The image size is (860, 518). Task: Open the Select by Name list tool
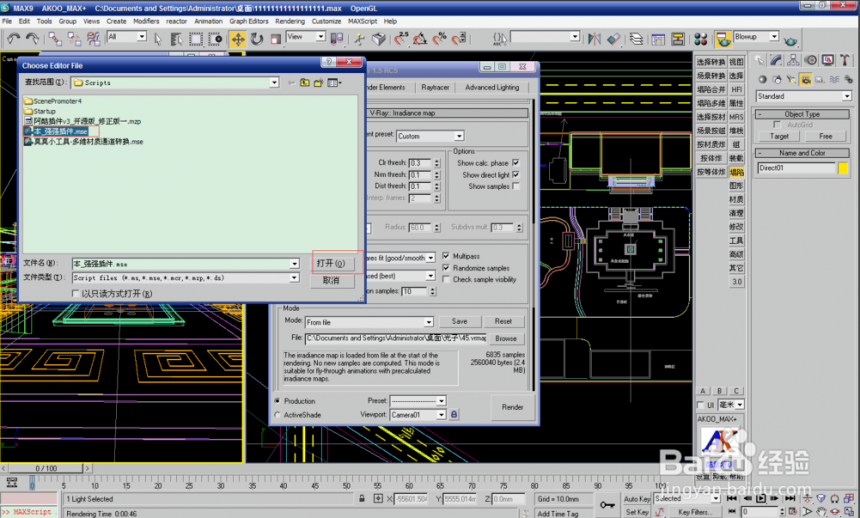coord(176,38)
